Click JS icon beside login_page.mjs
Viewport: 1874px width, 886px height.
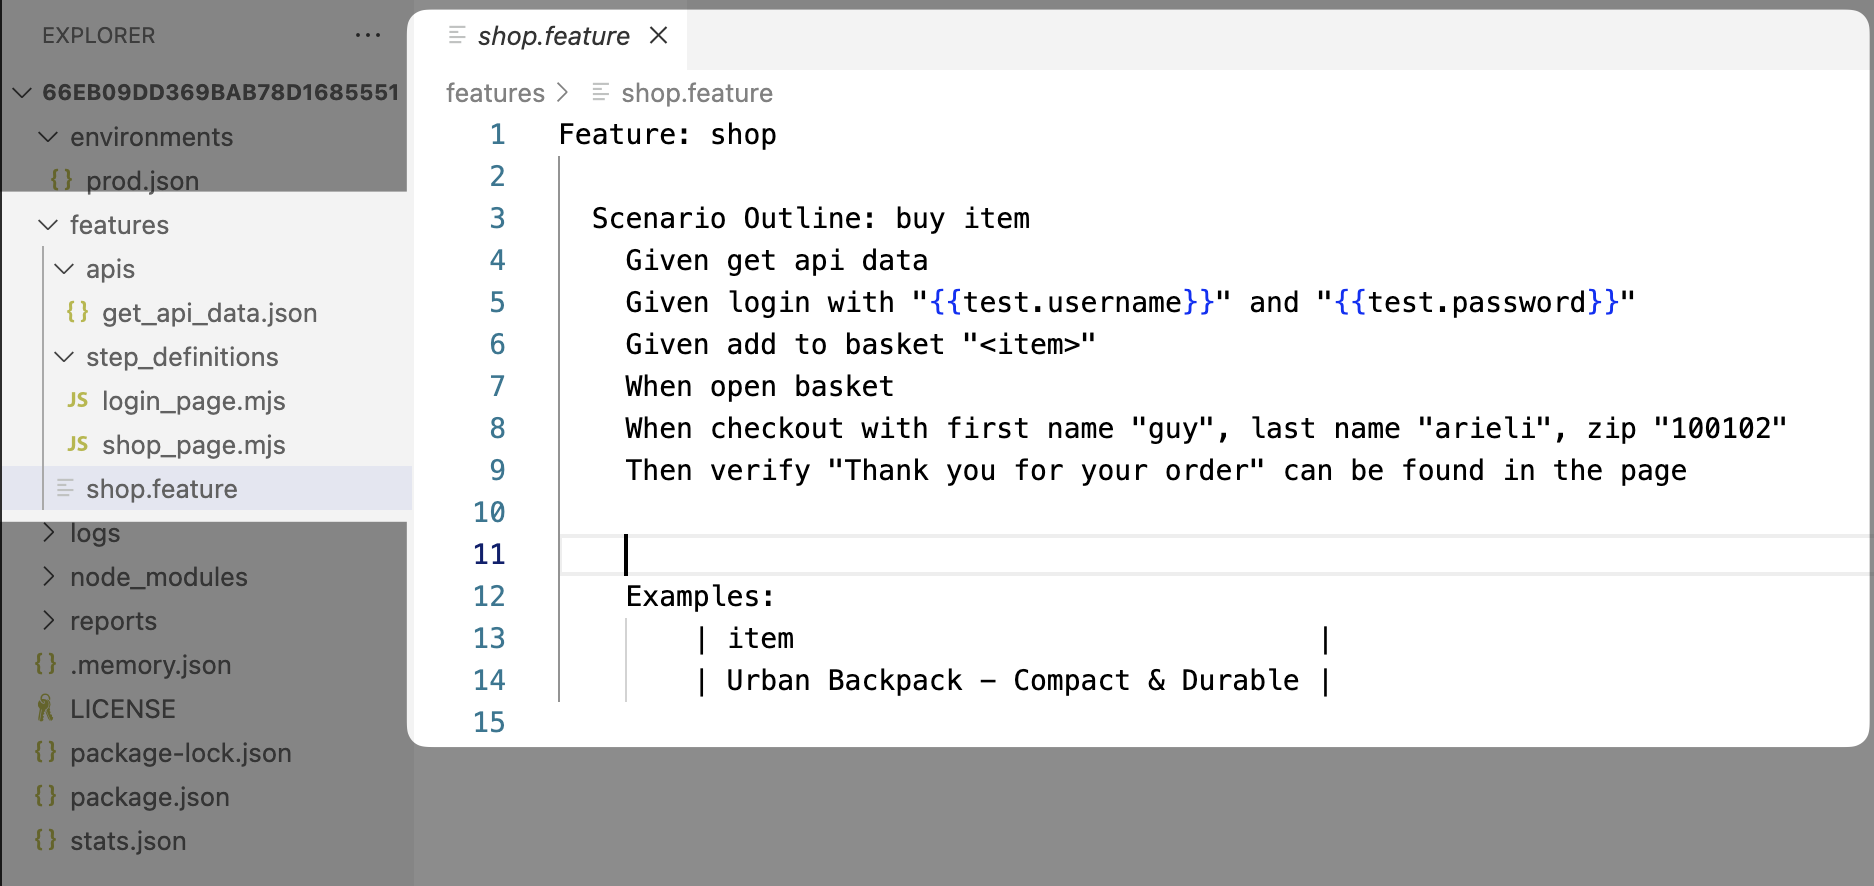pos(78,400)
